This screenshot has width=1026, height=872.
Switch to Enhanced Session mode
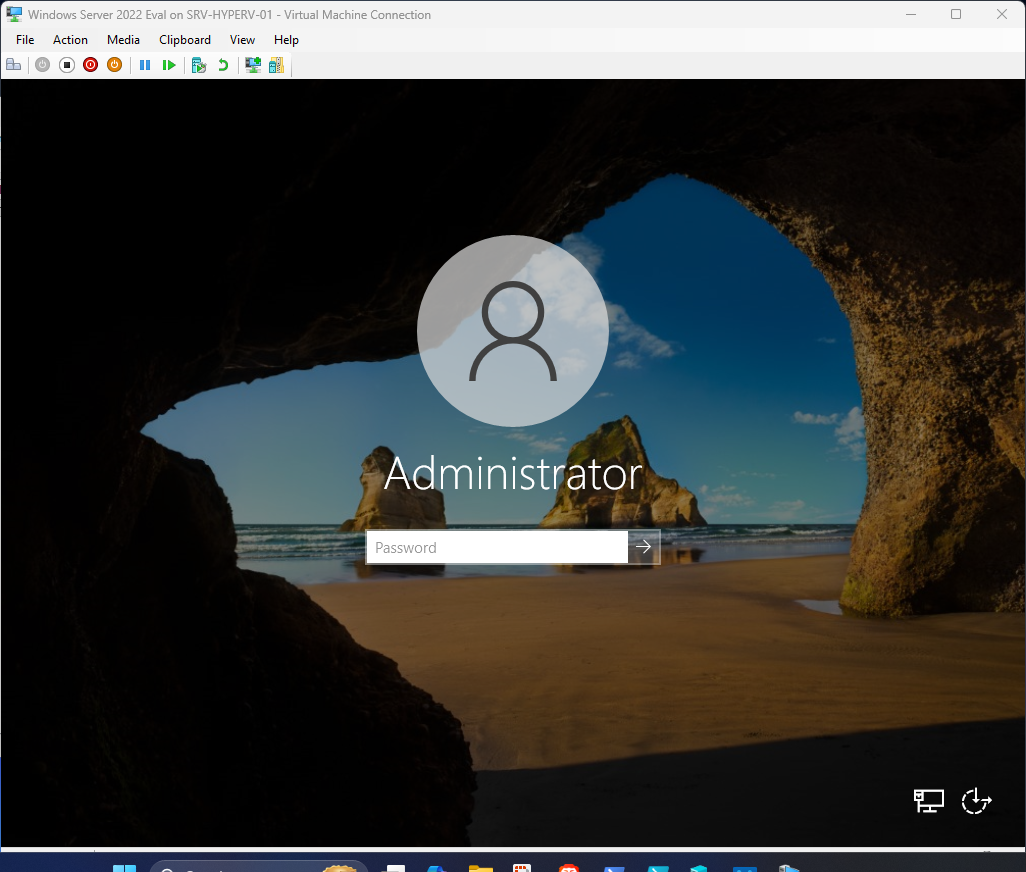(252, 64)
